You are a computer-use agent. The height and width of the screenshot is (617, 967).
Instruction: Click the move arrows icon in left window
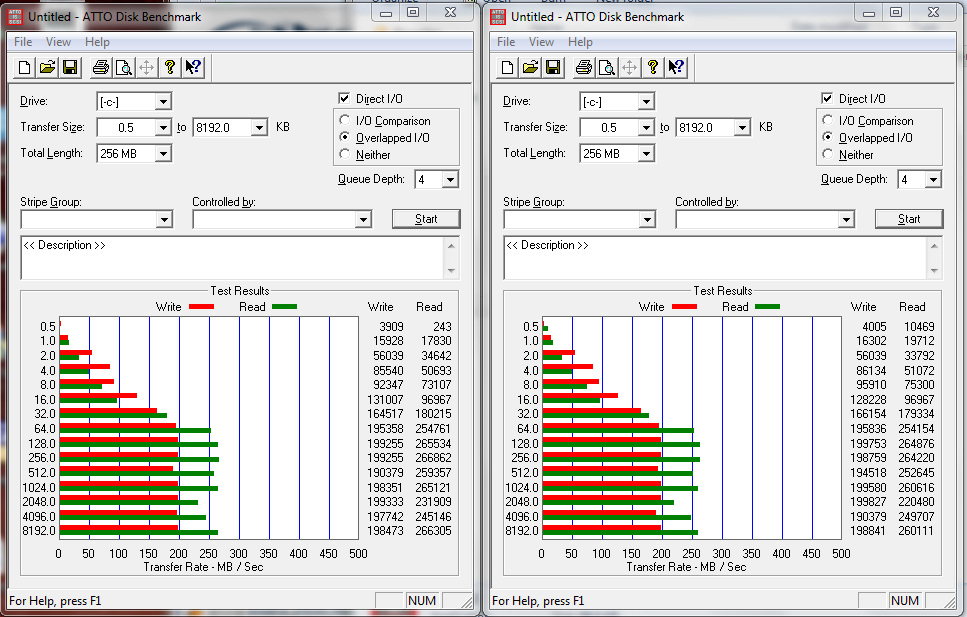pyautogui.click(x=146, y=67)
